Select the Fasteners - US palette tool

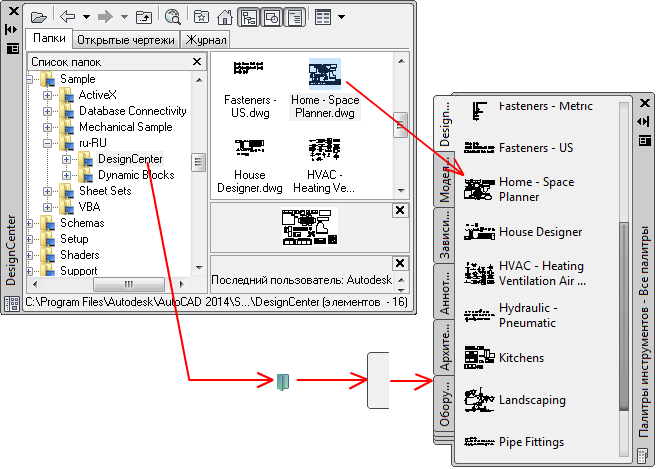[x=518, y=148]
